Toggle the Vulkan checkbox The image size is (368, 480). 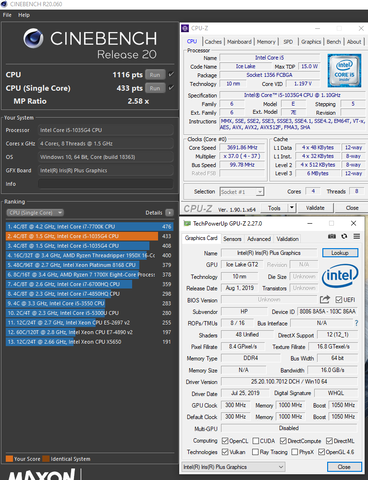pos(225,452)
